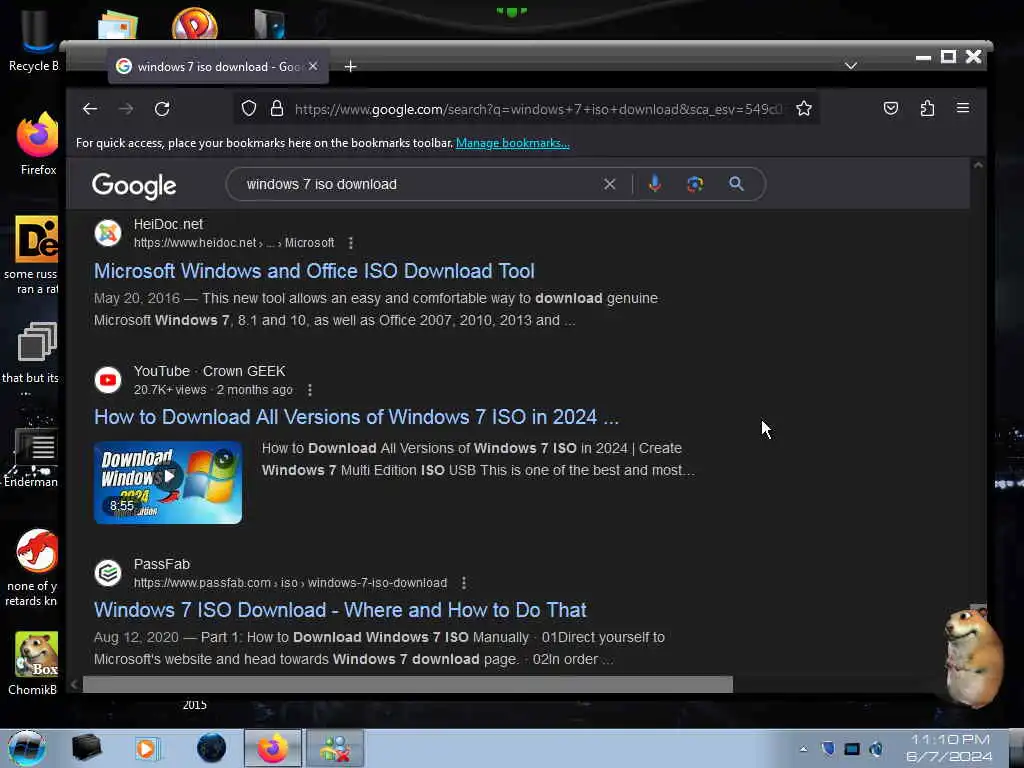Bookmark this page with the star icon

[804, 108]
